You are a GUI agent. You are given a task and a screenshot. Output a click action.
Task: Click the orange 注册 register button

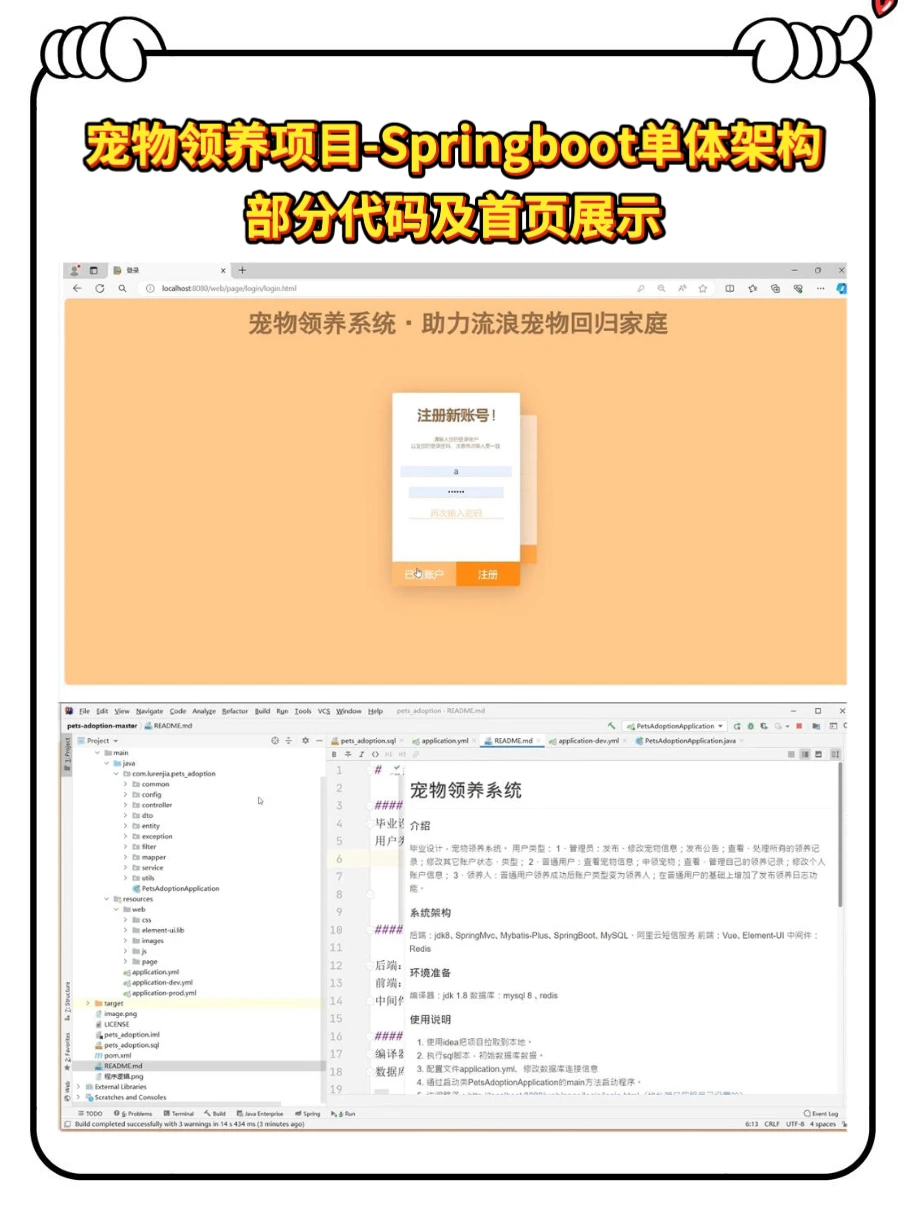487,576
